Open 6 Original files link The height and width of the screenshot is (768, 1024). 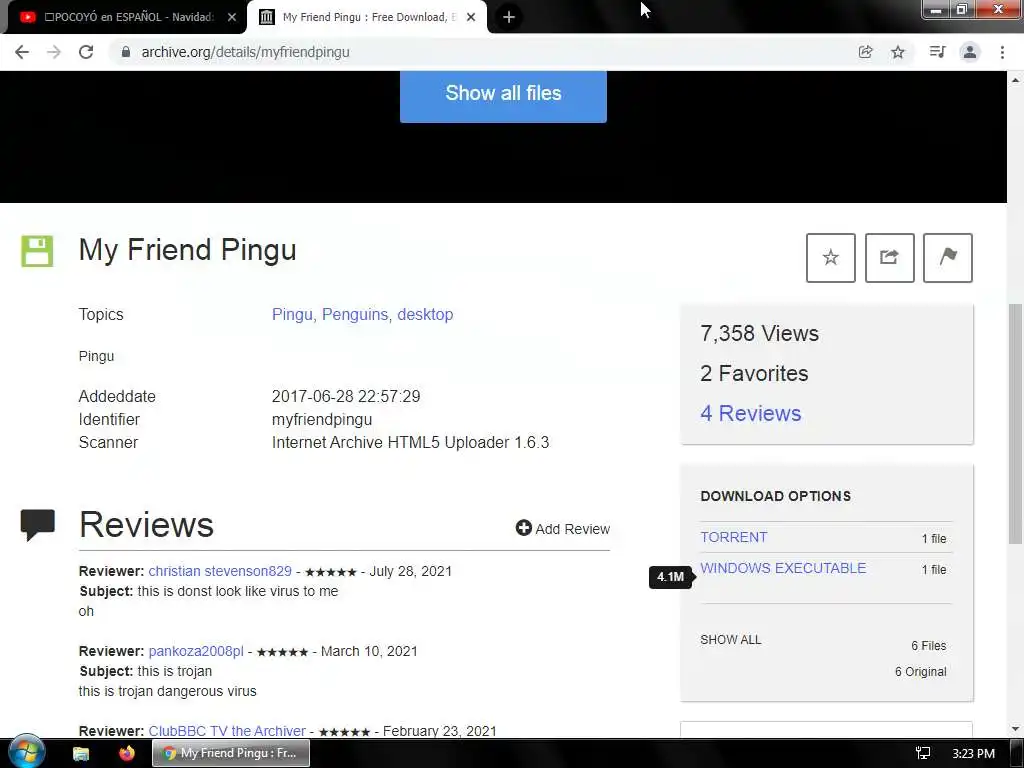(x=920, y=672)
